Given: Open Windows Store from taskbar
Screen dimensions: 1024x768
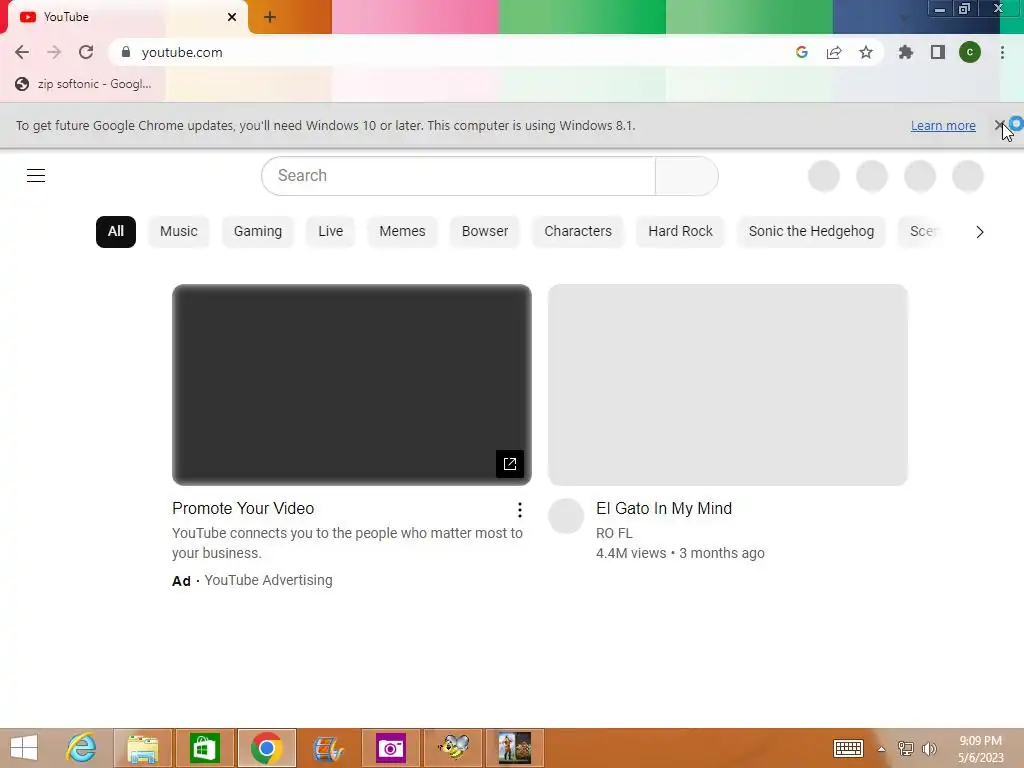Looking at the screenshot, I should [204, 748].
